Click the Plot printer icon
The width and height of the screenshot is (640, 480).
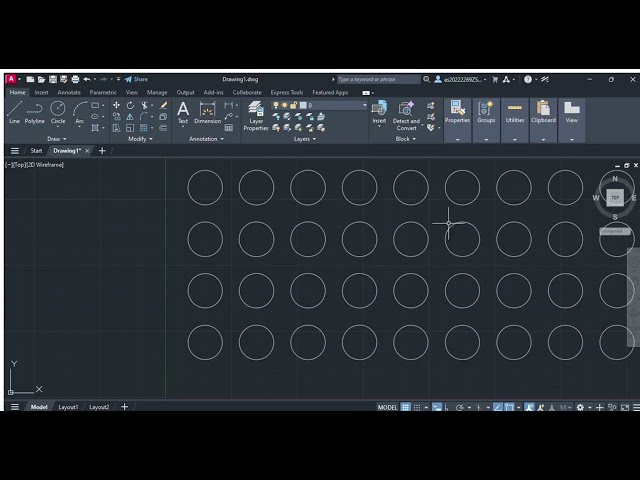[75, 79]
